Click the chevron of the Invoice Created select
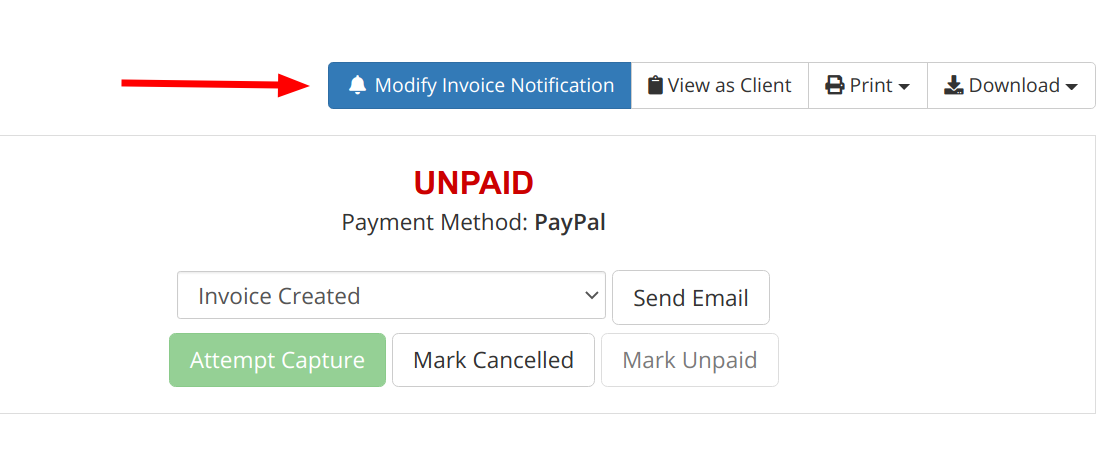 pos(591,295)
